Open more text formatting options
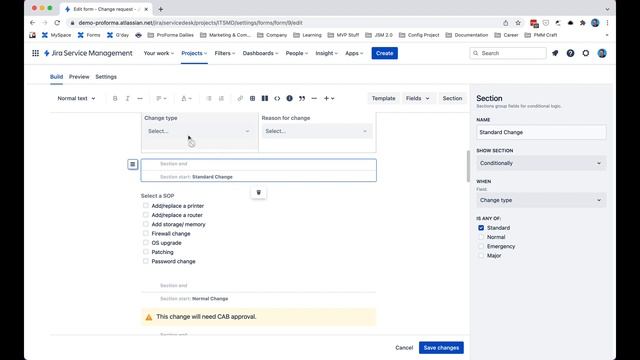Viewport: 640px width, 360px height. 140,98
